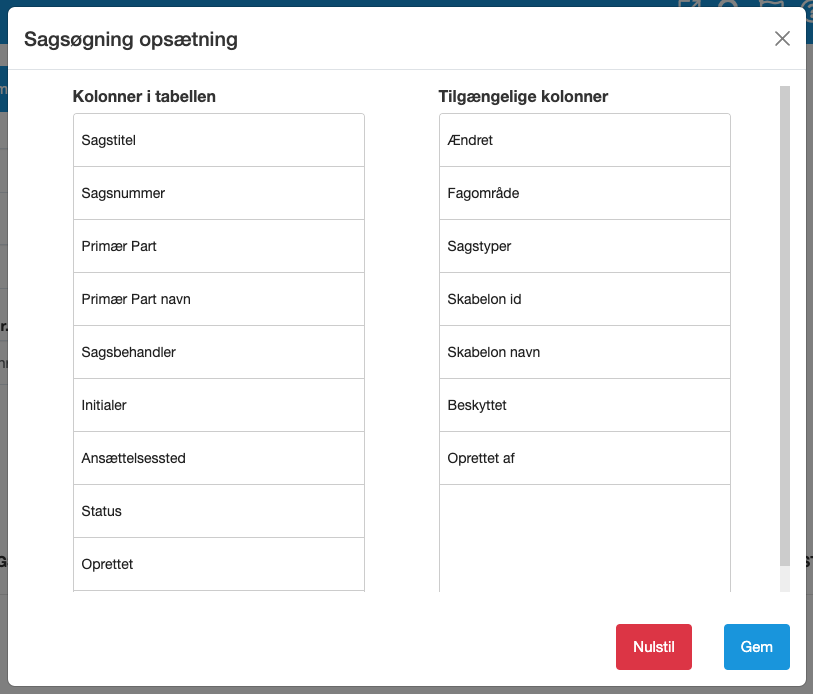Select the Status column item
This screenshot has width=813, height=694.
pyautogui.click(x=218, y=511)
